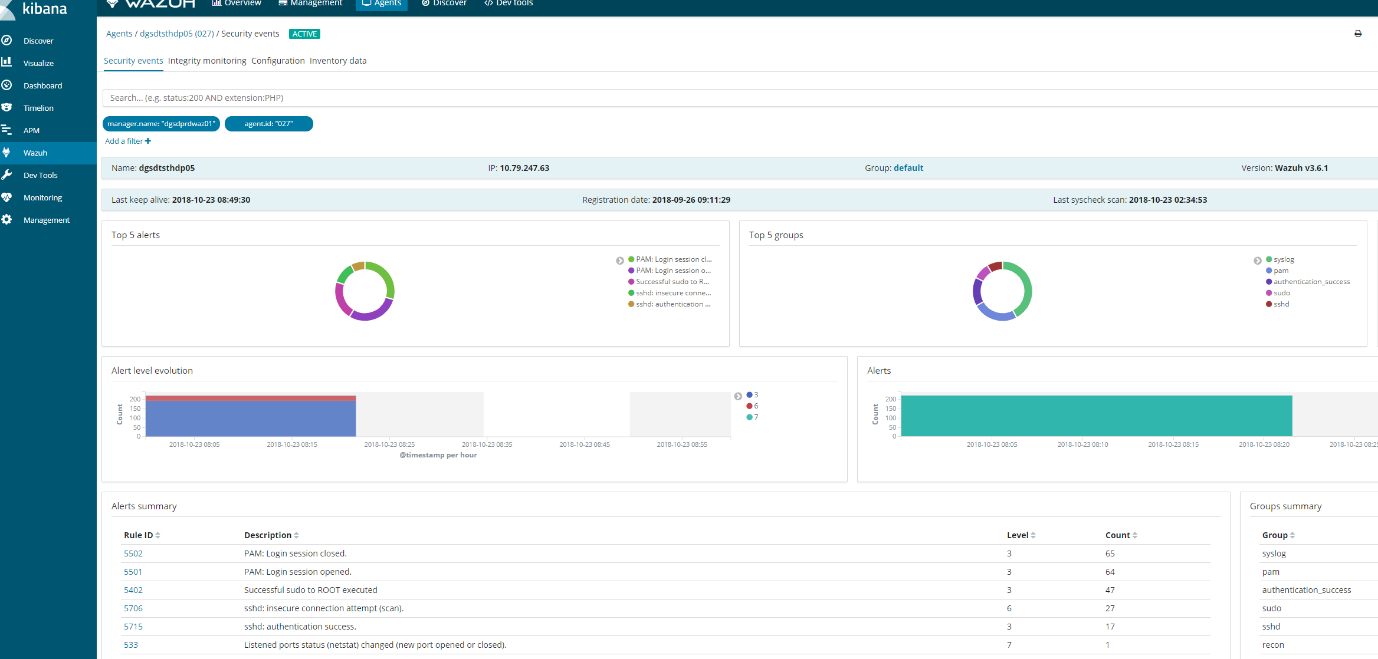Sort alerts summary by Count column
Viewport: 1378px width, 659px height.
click(1121, 535)
